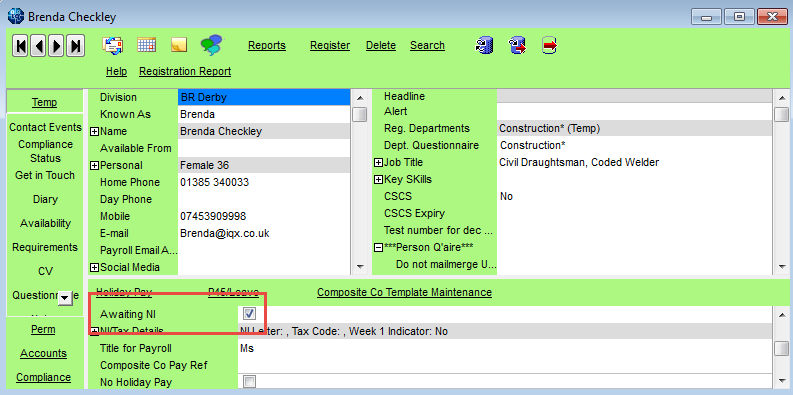Open Composite Co Template Maintenance link
The image size is (793, 395).
[x=405, y=292]
